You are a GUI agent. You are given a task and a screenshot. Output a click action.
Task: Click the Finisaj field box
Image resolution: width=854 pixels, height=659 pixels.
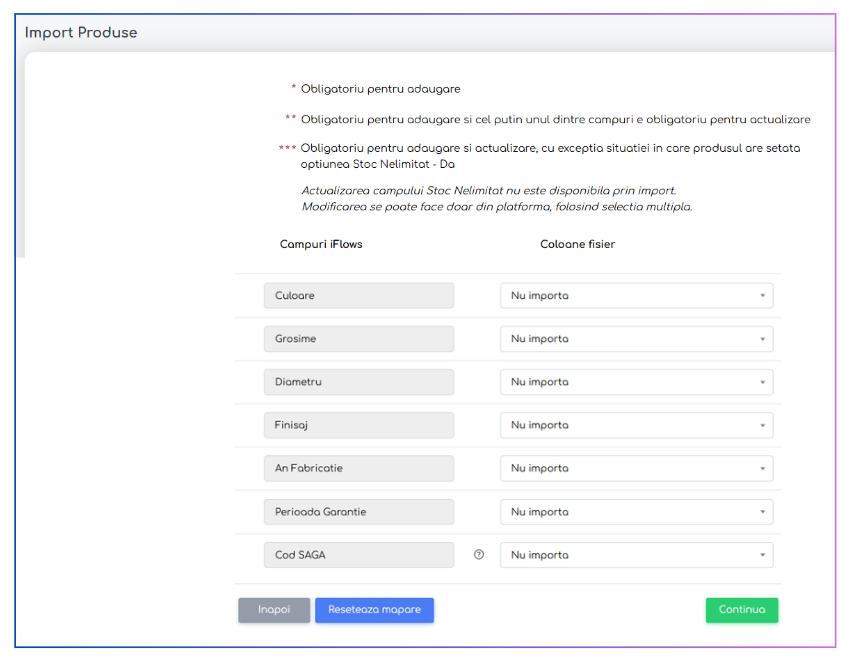358,425
